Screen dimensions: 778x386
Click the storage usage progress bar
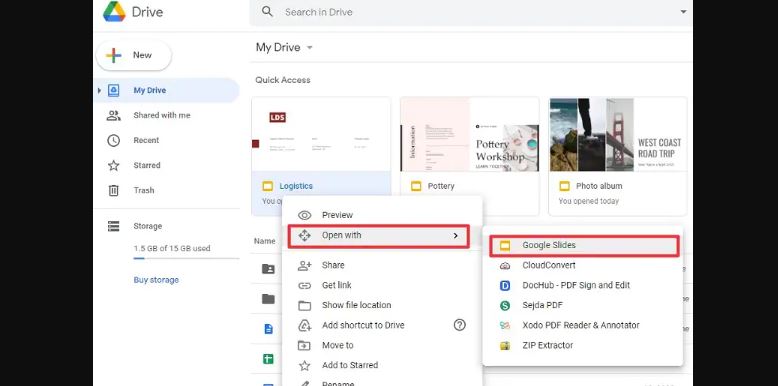pos(186,258)
